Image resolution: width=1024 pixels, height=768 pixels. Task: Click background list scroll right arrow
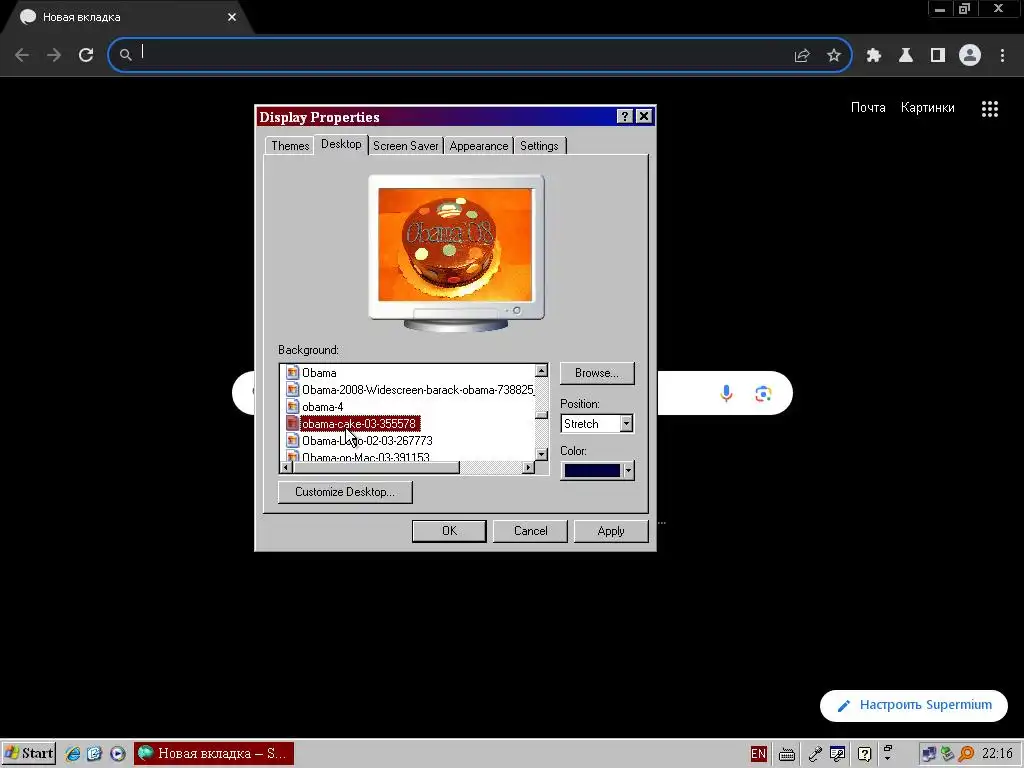pos(529,467)
